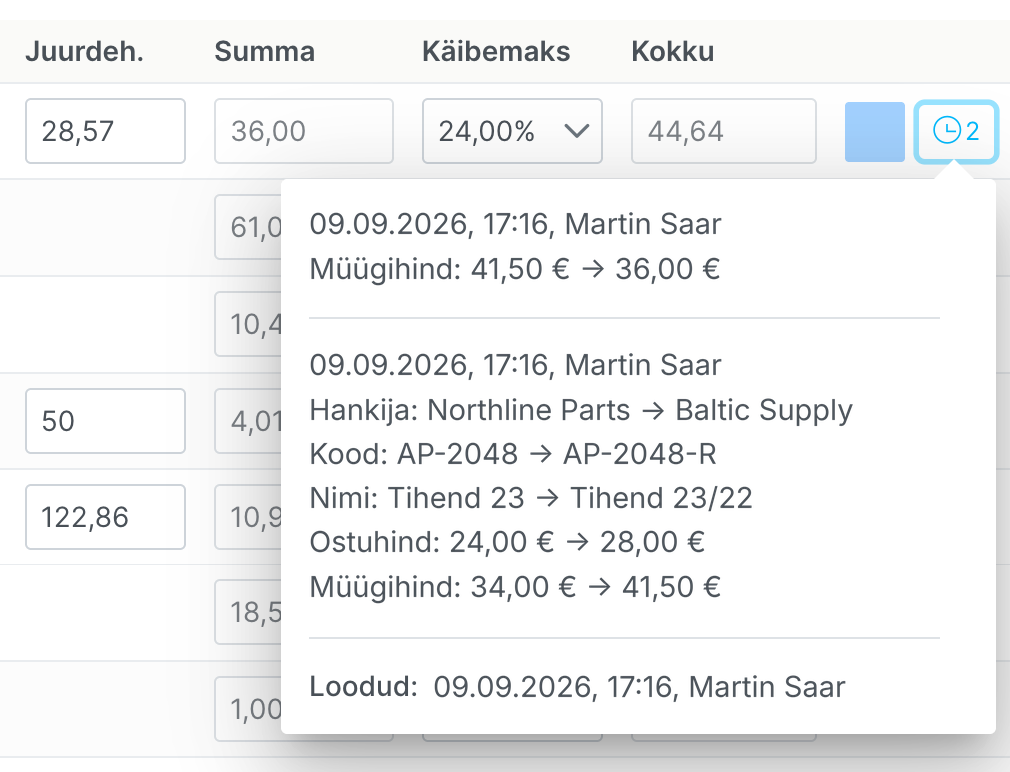The width and height of the screenshot is (1010, 772).
Task: Click the Käibemaks column header
Action: coord(496,52)
